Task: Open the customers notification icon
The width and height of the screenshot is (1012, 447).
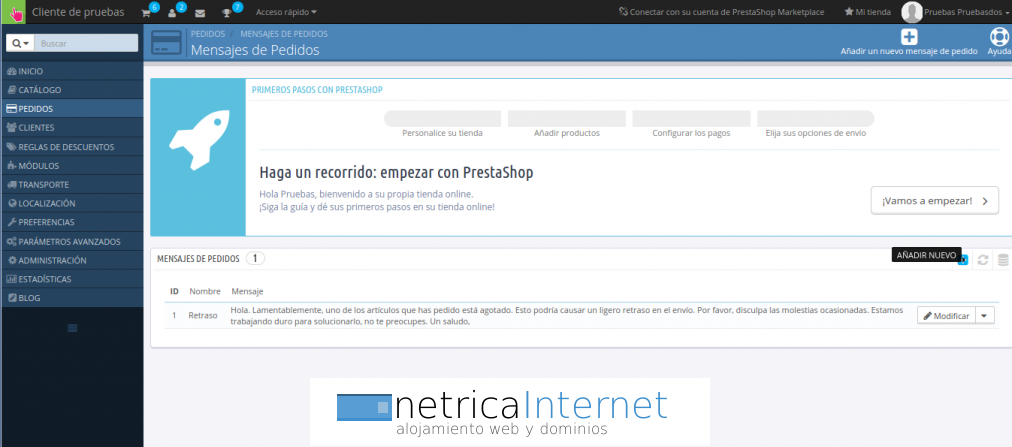Action: tap(173, 13)
